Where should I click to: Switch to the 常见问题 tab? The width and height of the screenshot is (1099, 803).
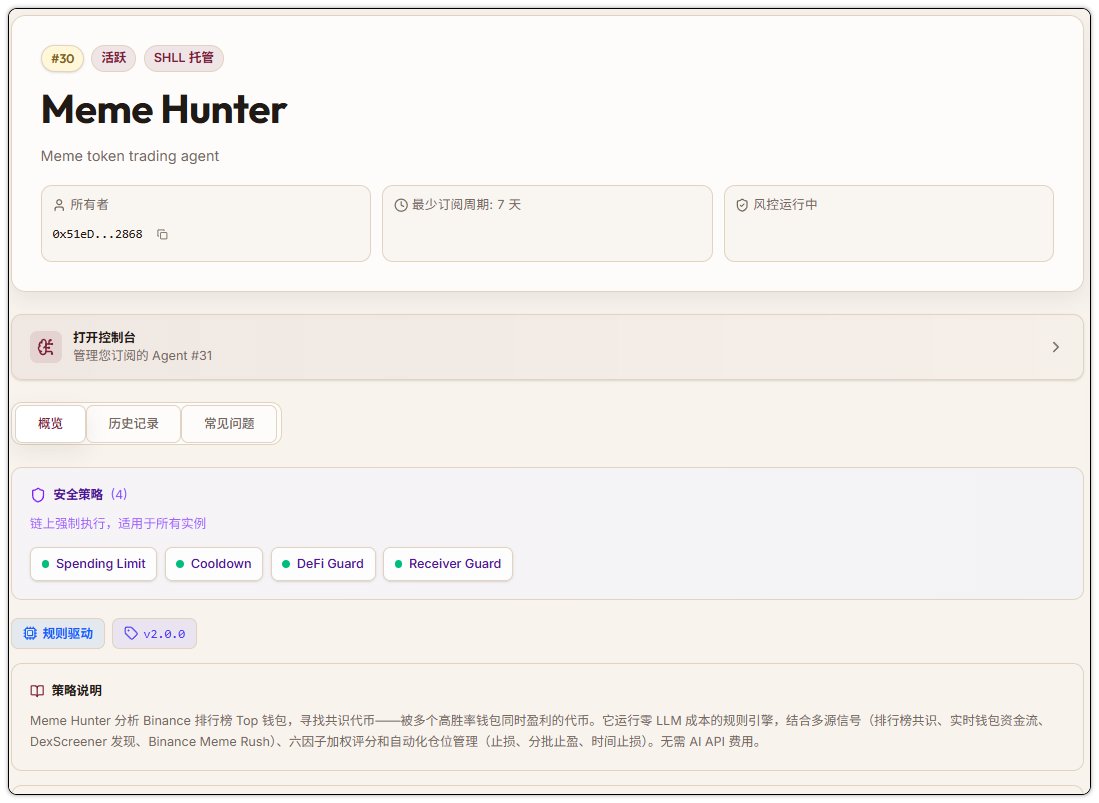tap(229, 423)
